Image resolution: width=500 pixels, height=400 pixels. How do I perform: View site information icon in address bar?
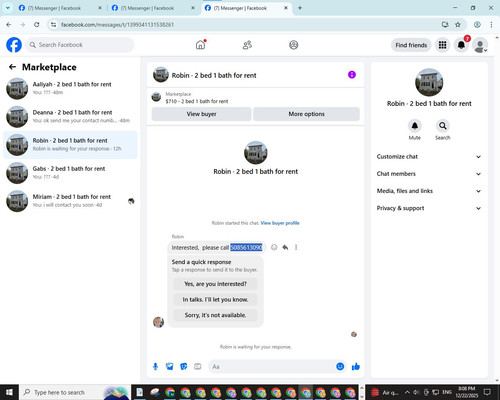pos(53,25)
